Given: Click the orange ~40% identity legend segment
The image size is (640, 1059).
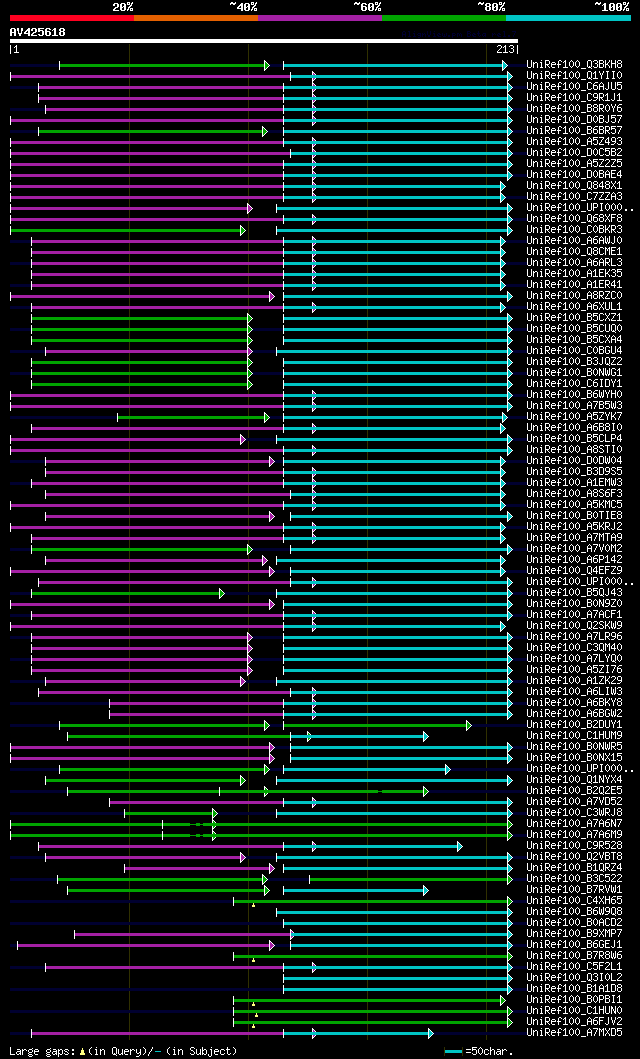Looking at the screenshot, I should (x=196, y=18).
